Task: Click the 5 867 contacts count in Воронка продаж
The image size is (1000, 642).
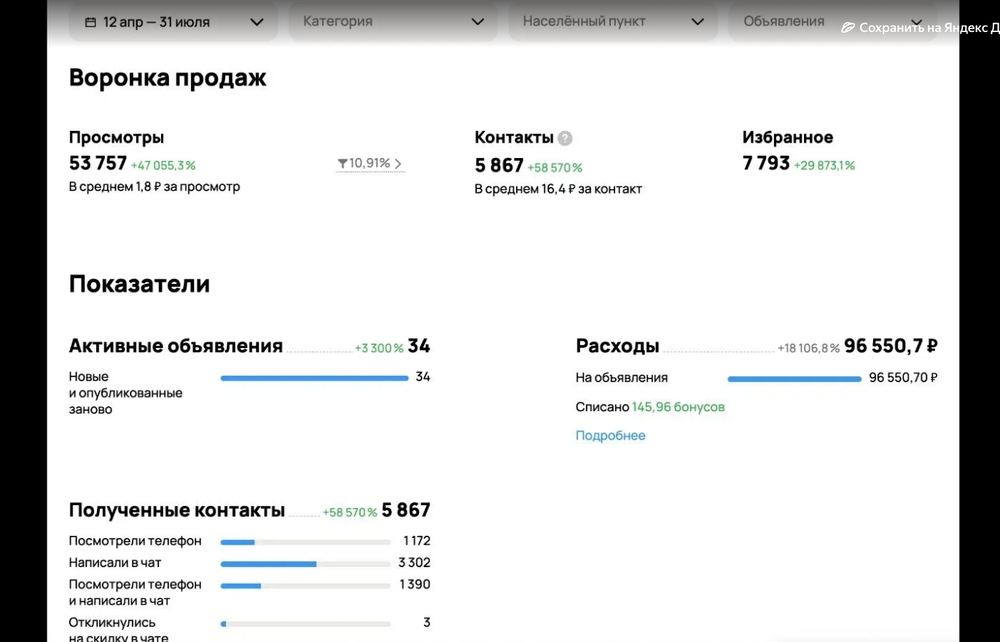Action: [x=499, y=166]
